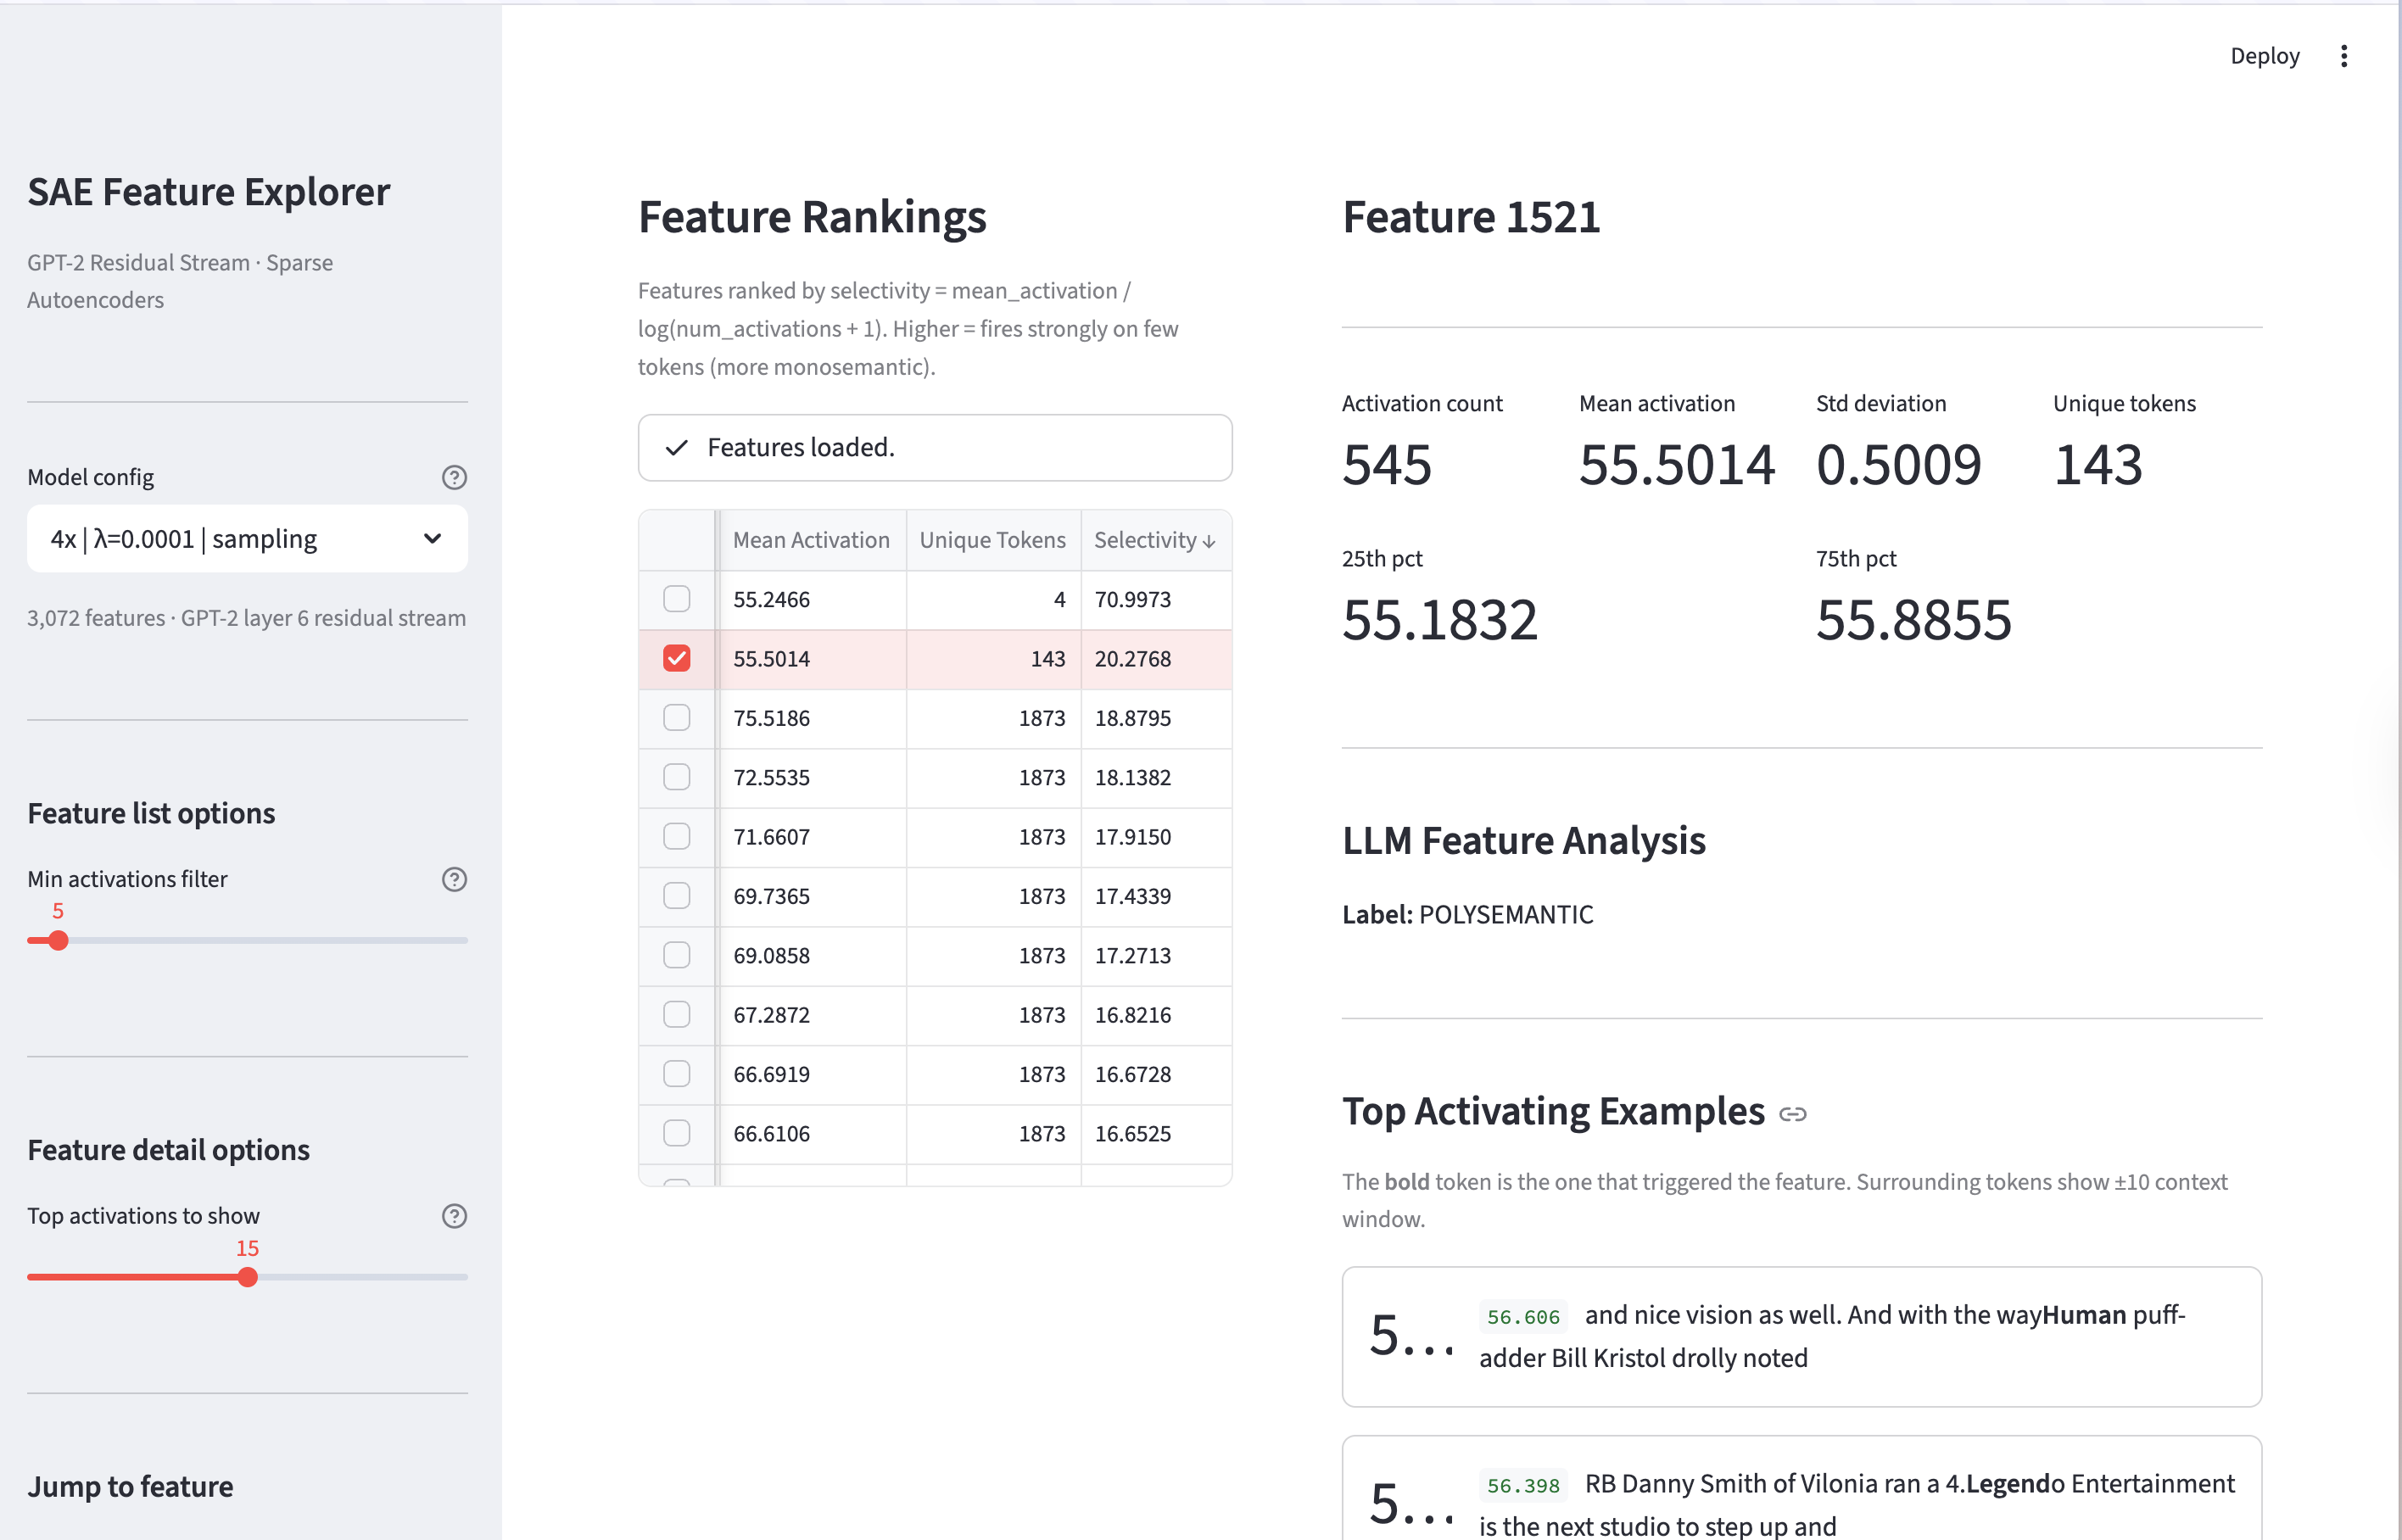This screenshot has height=1540, width=2402.
Task: Click the Top activations slider handle
Action: coord(248,1277)
